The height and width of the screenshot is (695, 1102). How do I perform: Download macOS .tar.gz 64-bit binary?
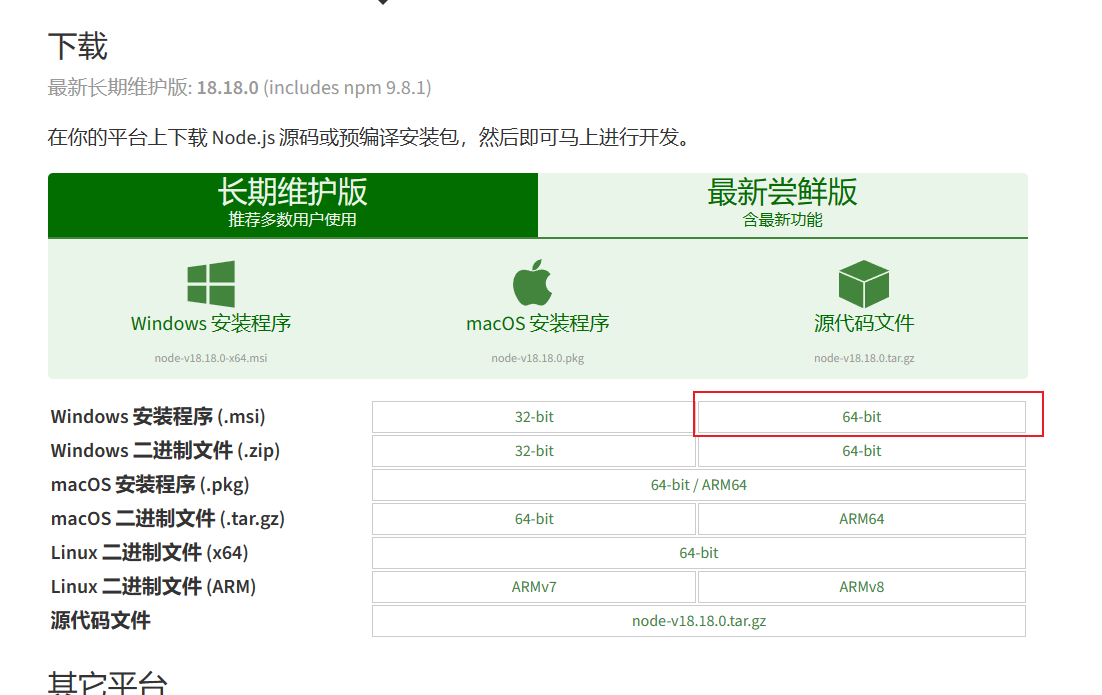point(534,519)
